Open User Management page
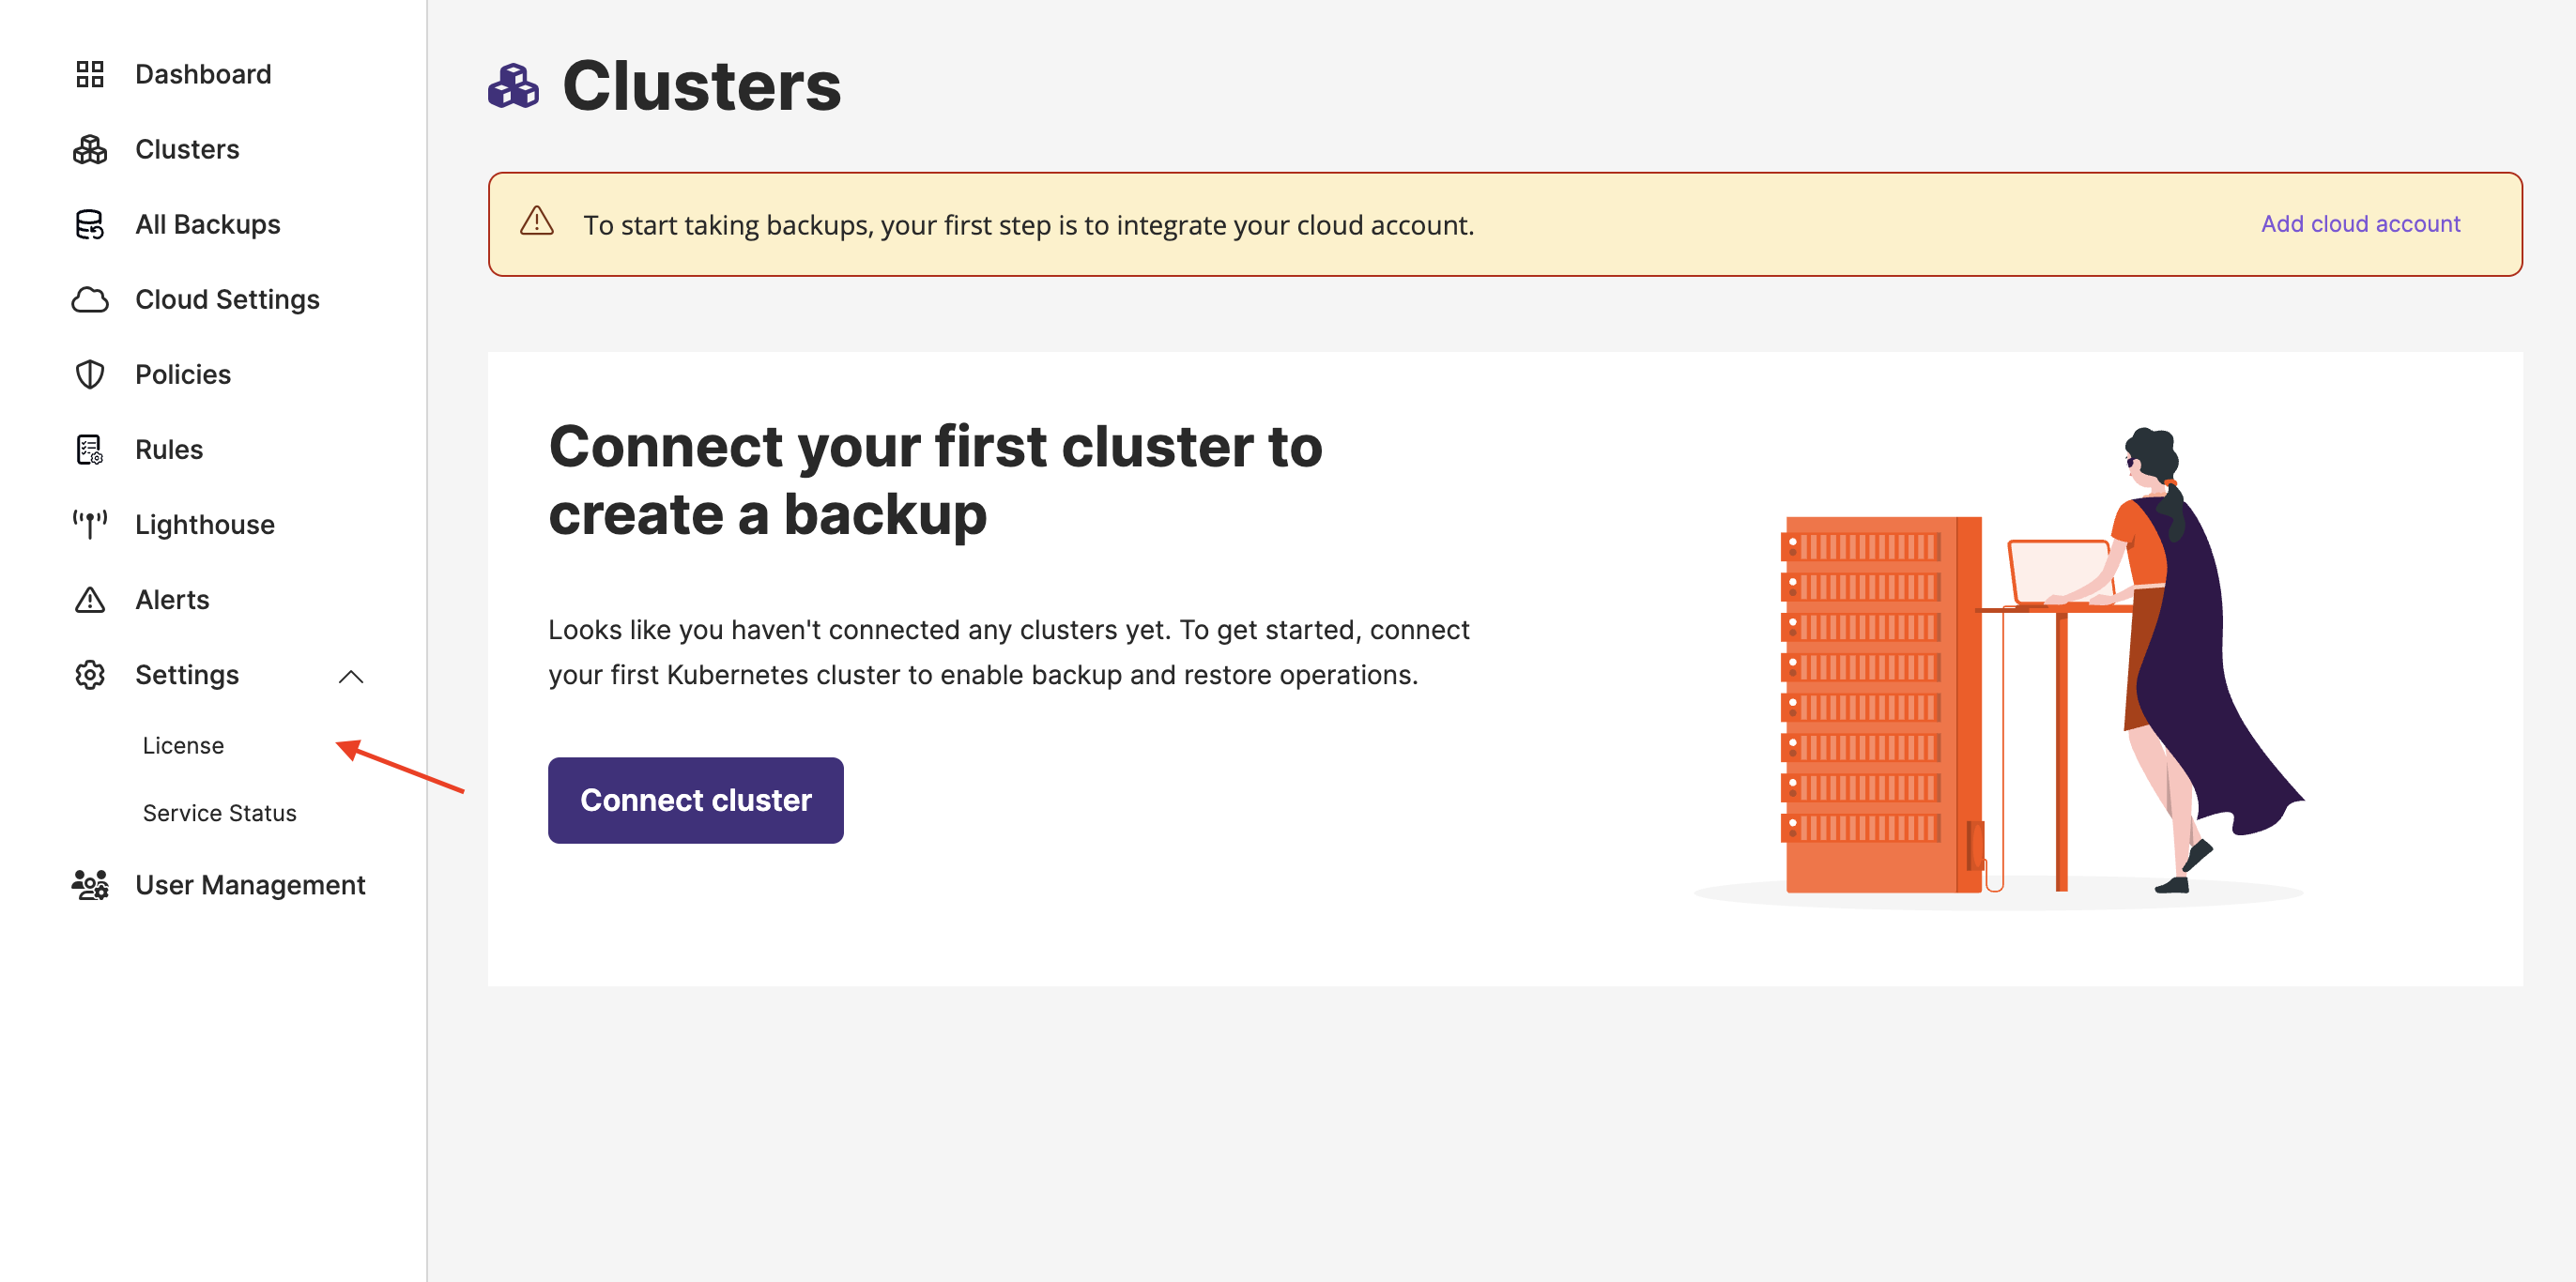Image resolution: width=2576 pixels, height=1282 pixels. [x=250, y=884]
